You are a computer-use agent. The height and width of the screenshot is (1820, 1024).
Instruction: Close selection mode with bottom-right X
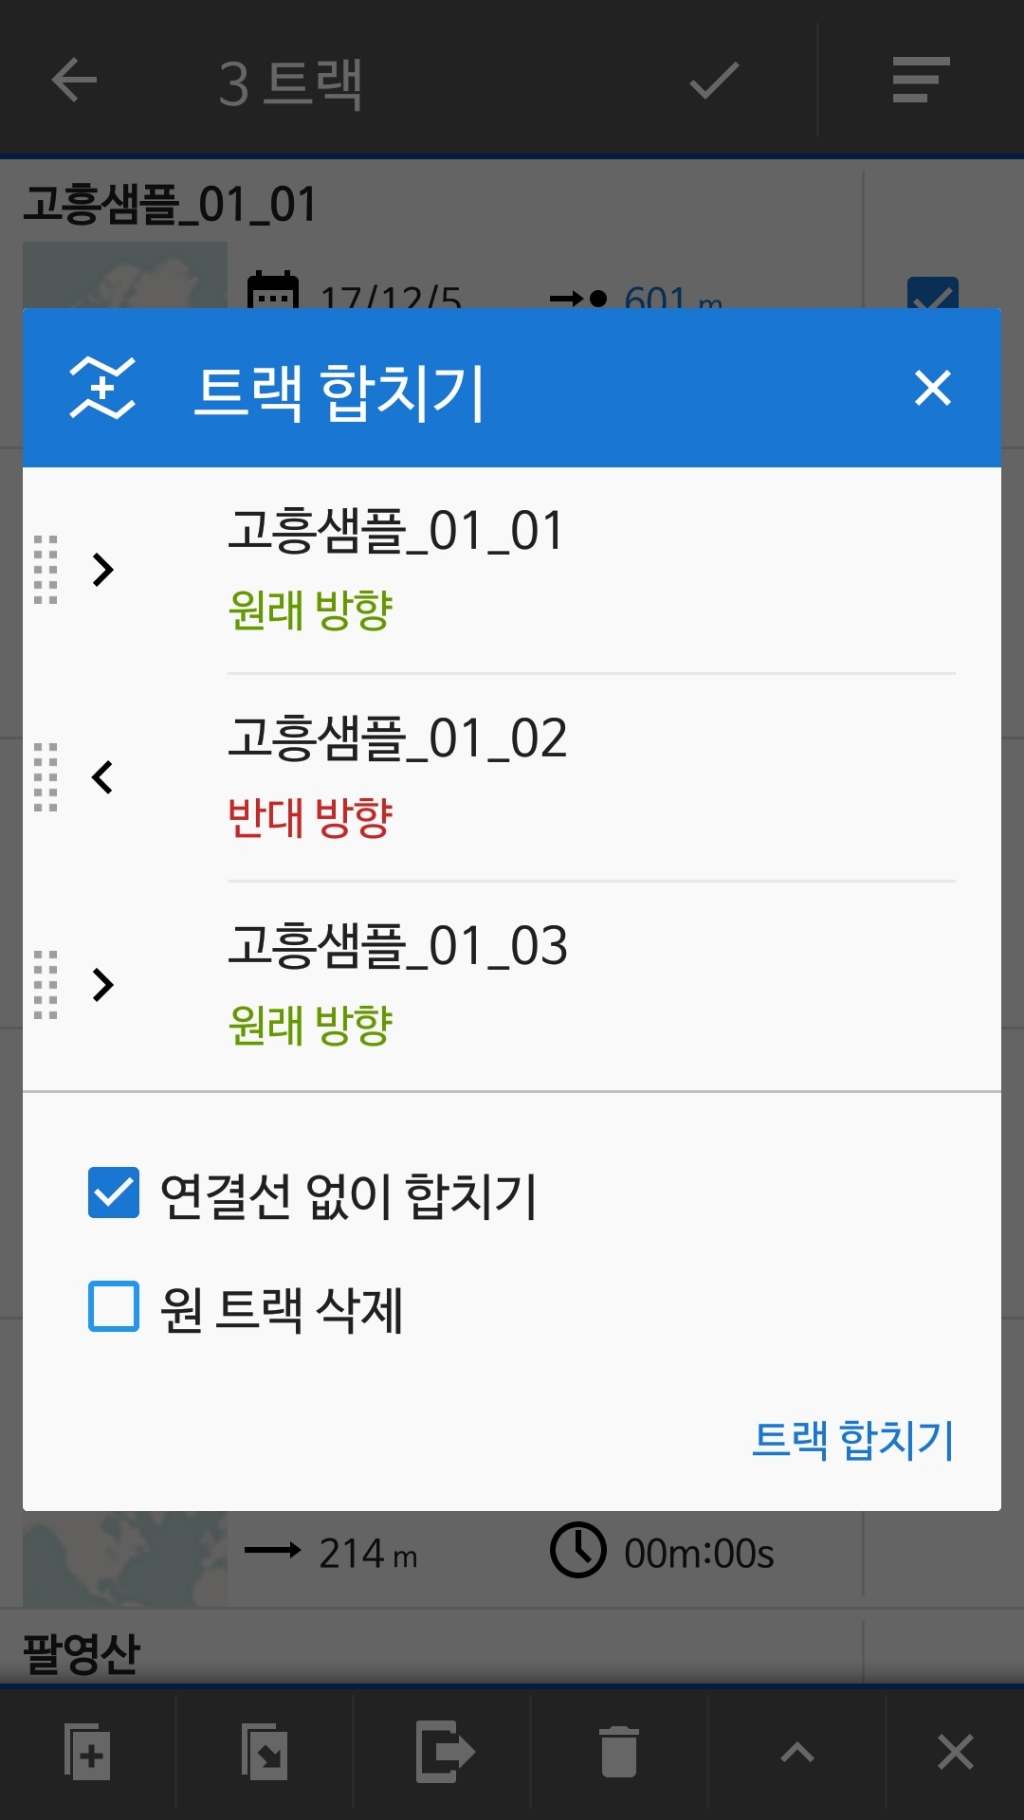pyautogui.click(x=955, y=1752)
